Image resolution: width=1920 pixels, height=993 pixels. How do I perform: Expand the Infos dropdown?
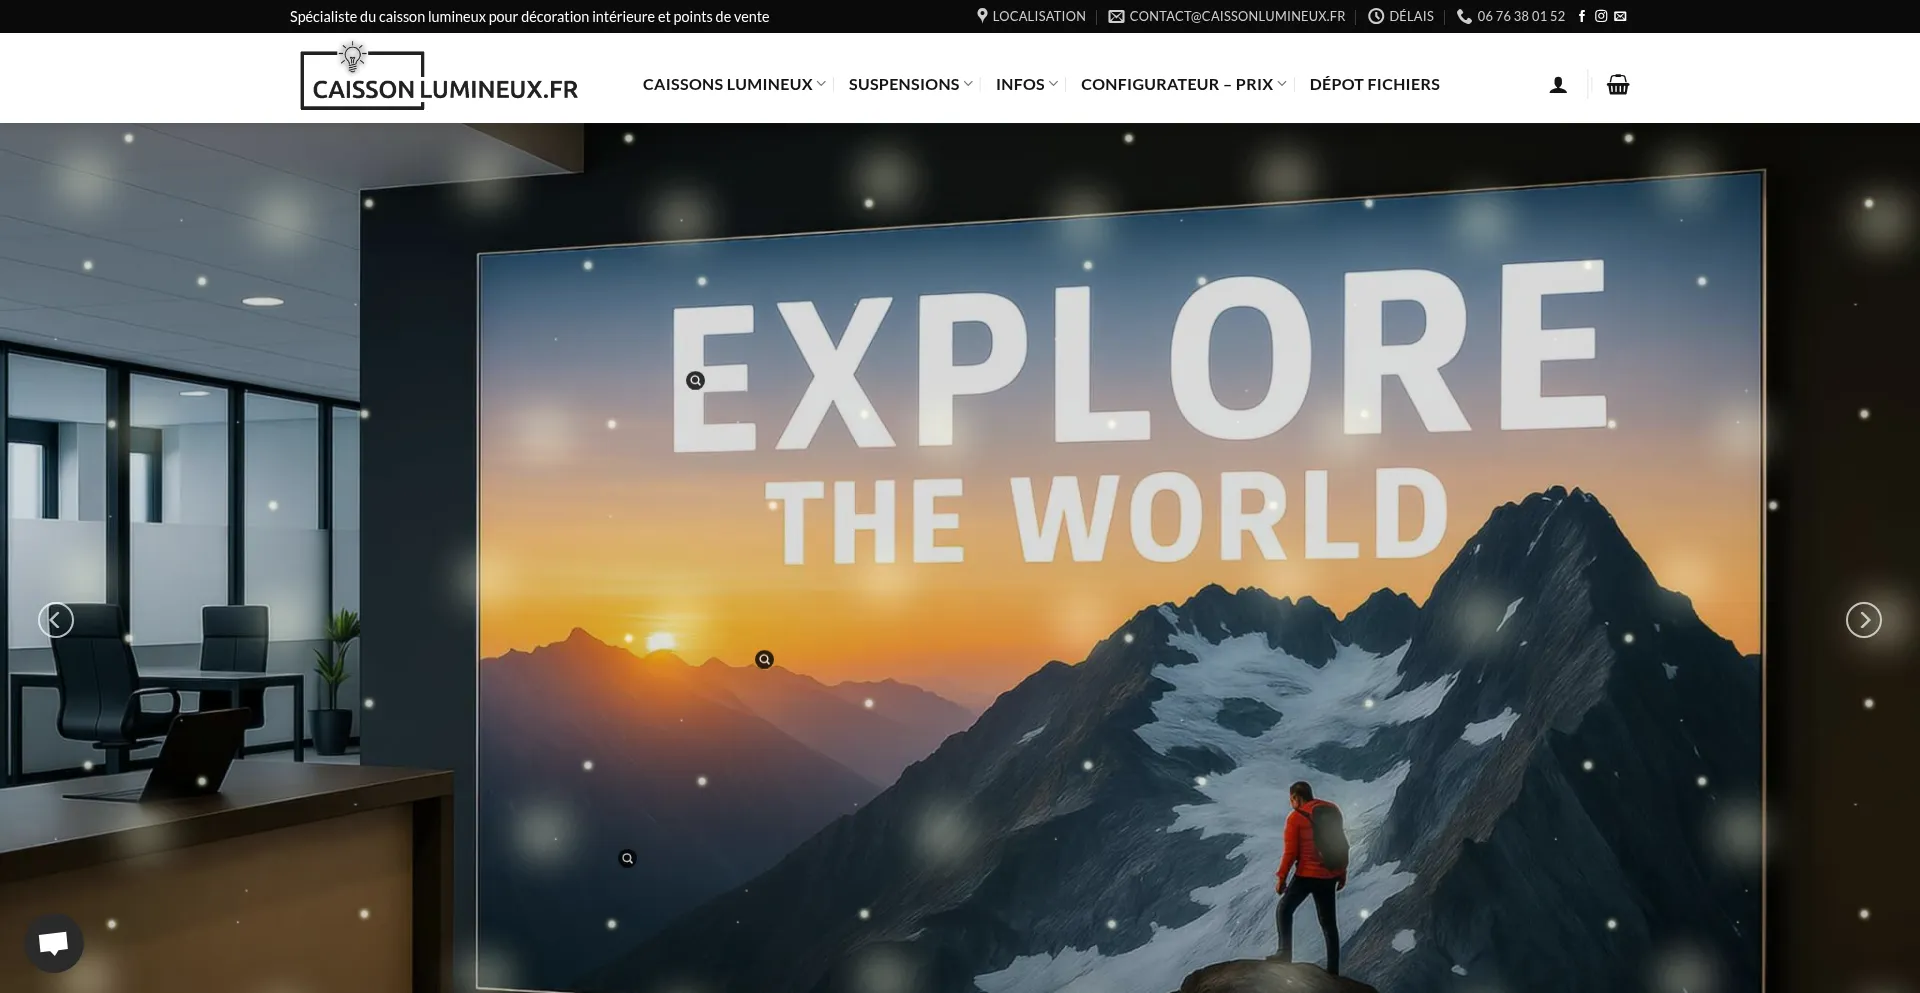[1026, 85]
